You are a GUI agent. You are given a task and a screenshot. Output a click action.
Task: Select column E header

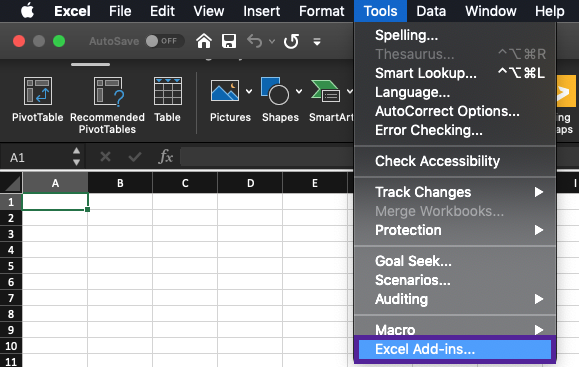click(315, 183)
